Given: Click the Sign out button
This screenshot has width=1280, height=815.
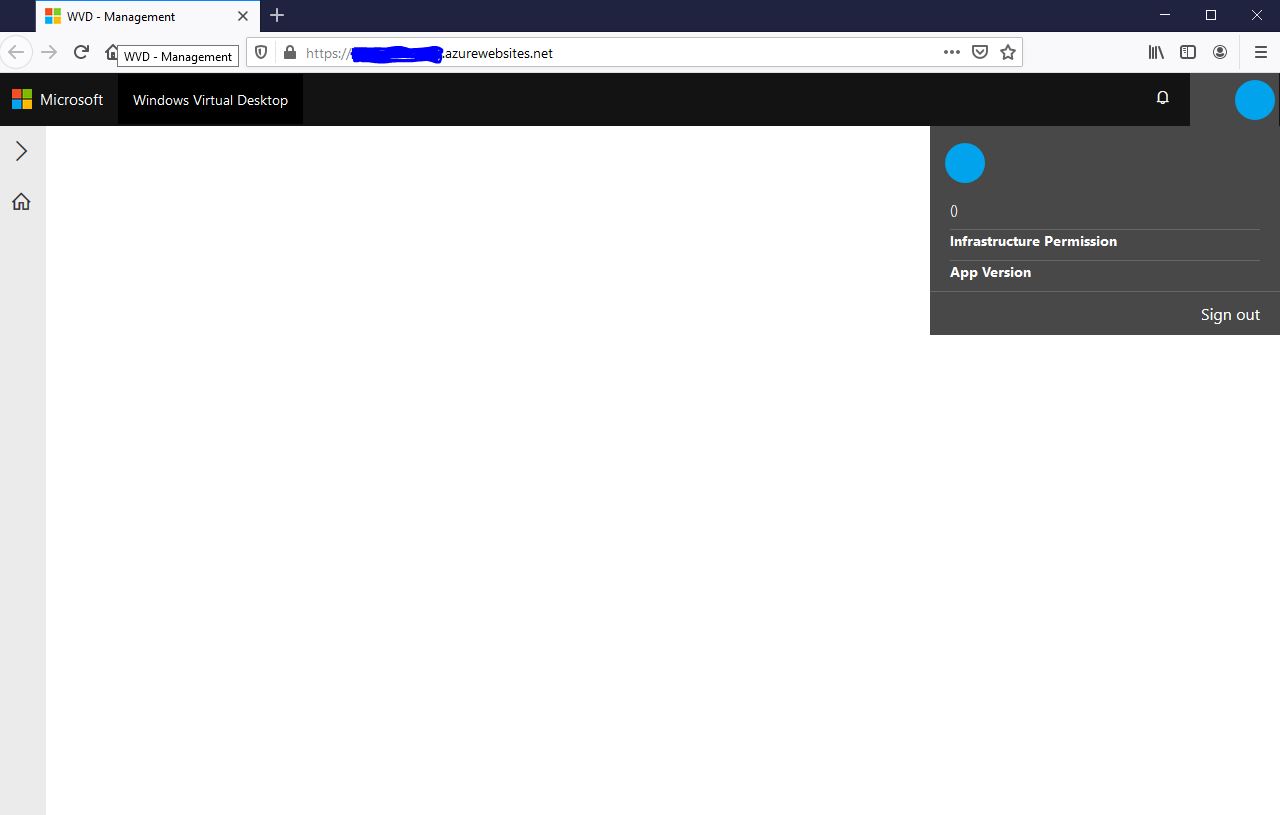Looking at the screenshot, I should pyautogui.click(x=1229, y=314).
